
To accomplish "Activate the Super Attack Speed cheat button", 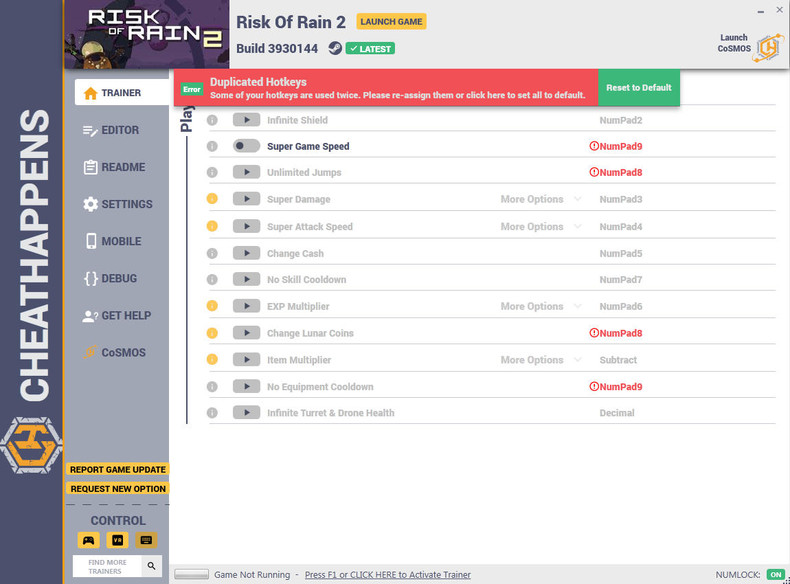I will [x=246, y=226].
